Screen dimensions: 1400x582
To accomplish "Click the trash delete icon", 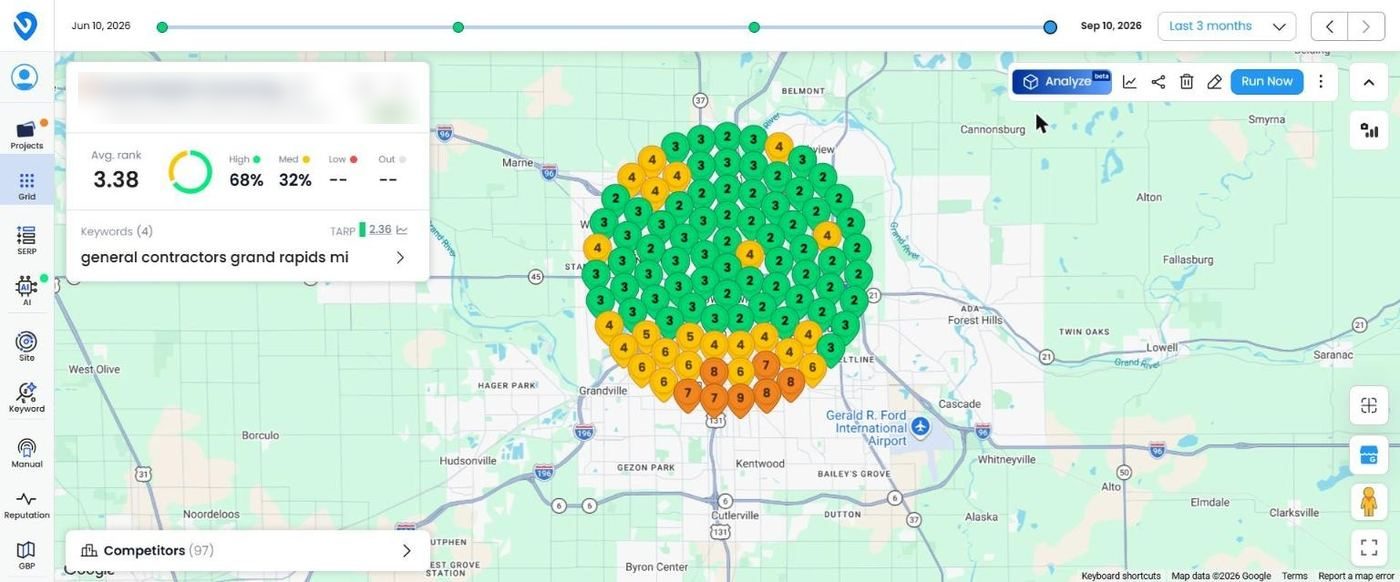I will point(1186,82).
